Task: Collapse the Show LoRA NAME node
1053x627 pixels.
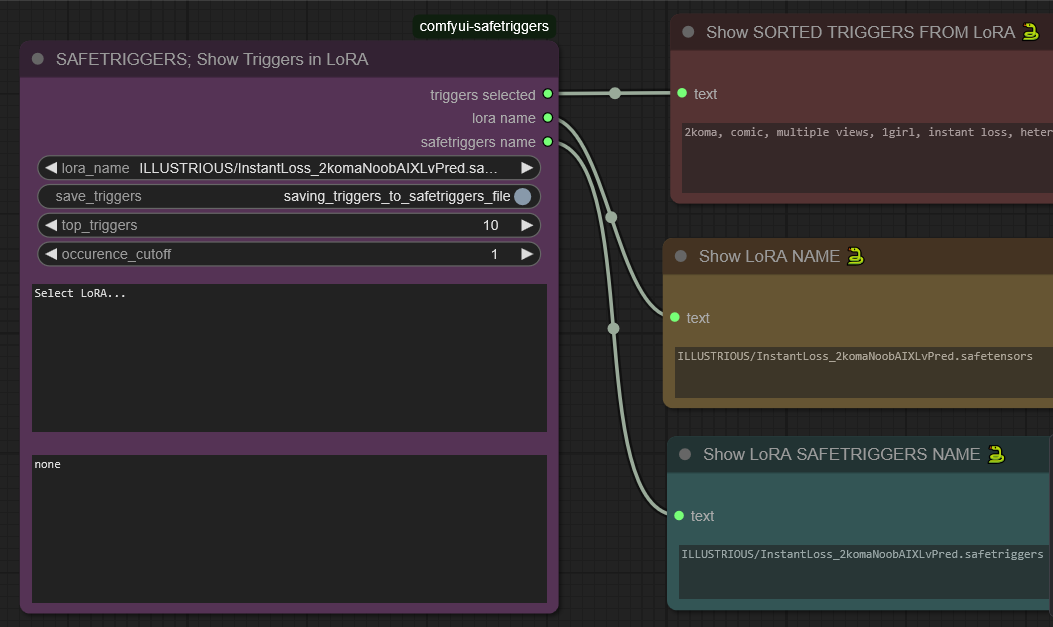Action: 681,256
